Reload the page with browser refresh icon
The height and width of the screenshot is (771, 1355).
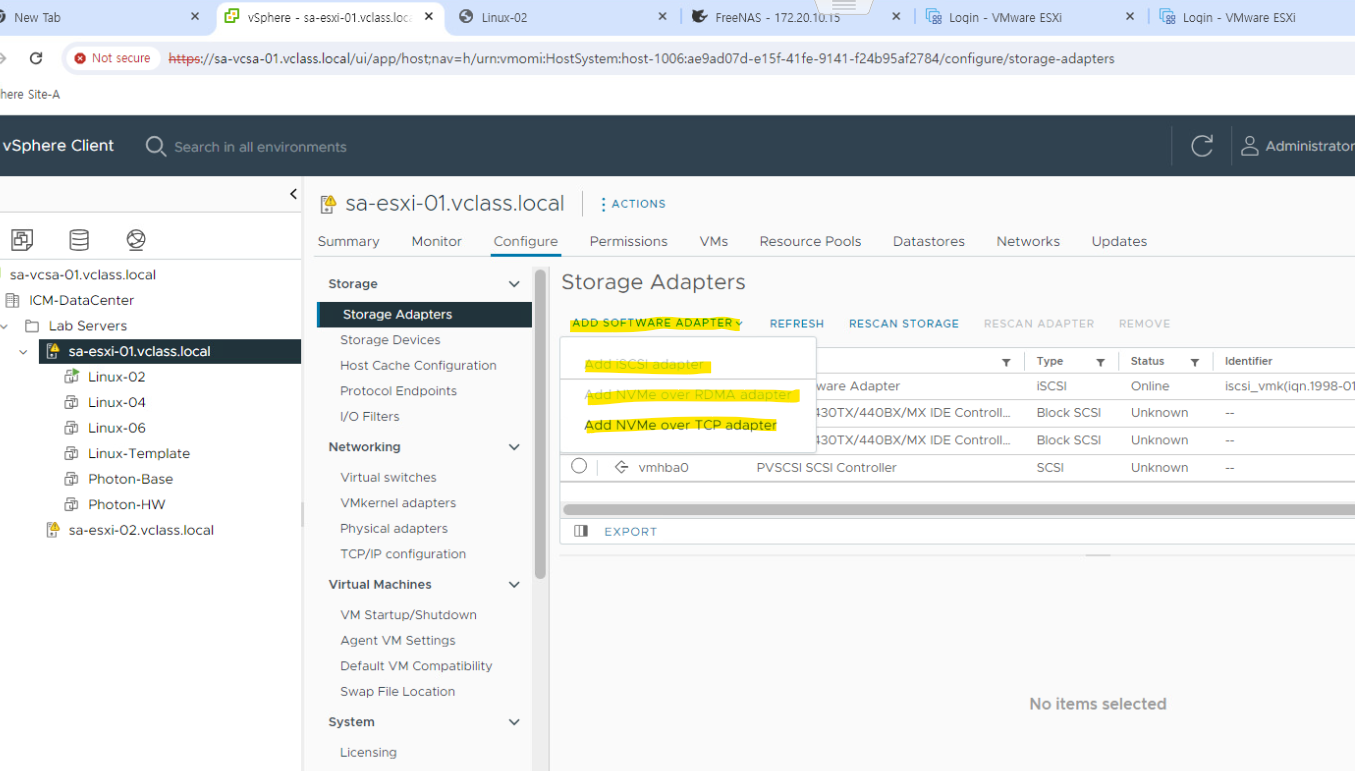(x=36, y=58)
